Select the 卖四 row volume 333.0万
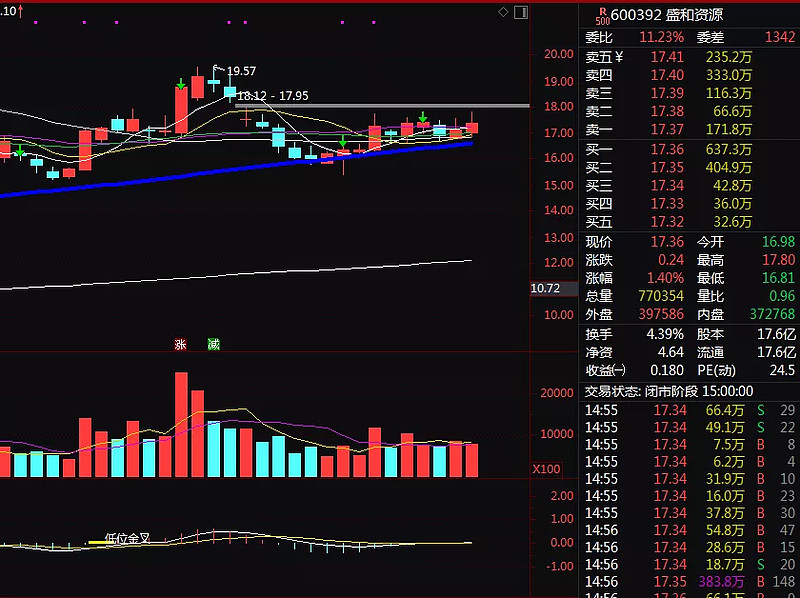 pyautogui.click(x=729, y=75)
